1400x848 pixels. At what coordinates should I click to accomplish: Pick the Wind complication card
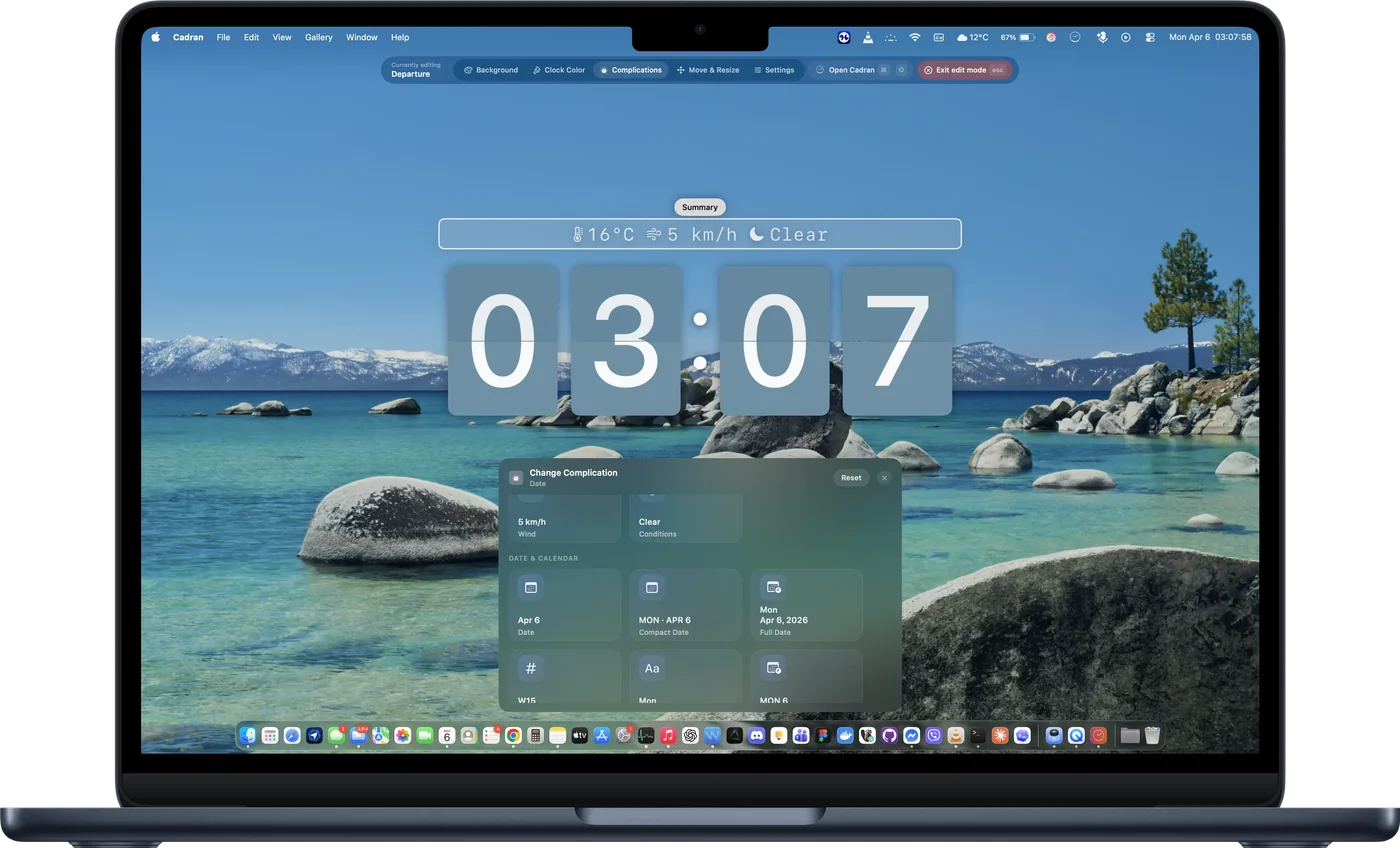click(x=564, y=519)
